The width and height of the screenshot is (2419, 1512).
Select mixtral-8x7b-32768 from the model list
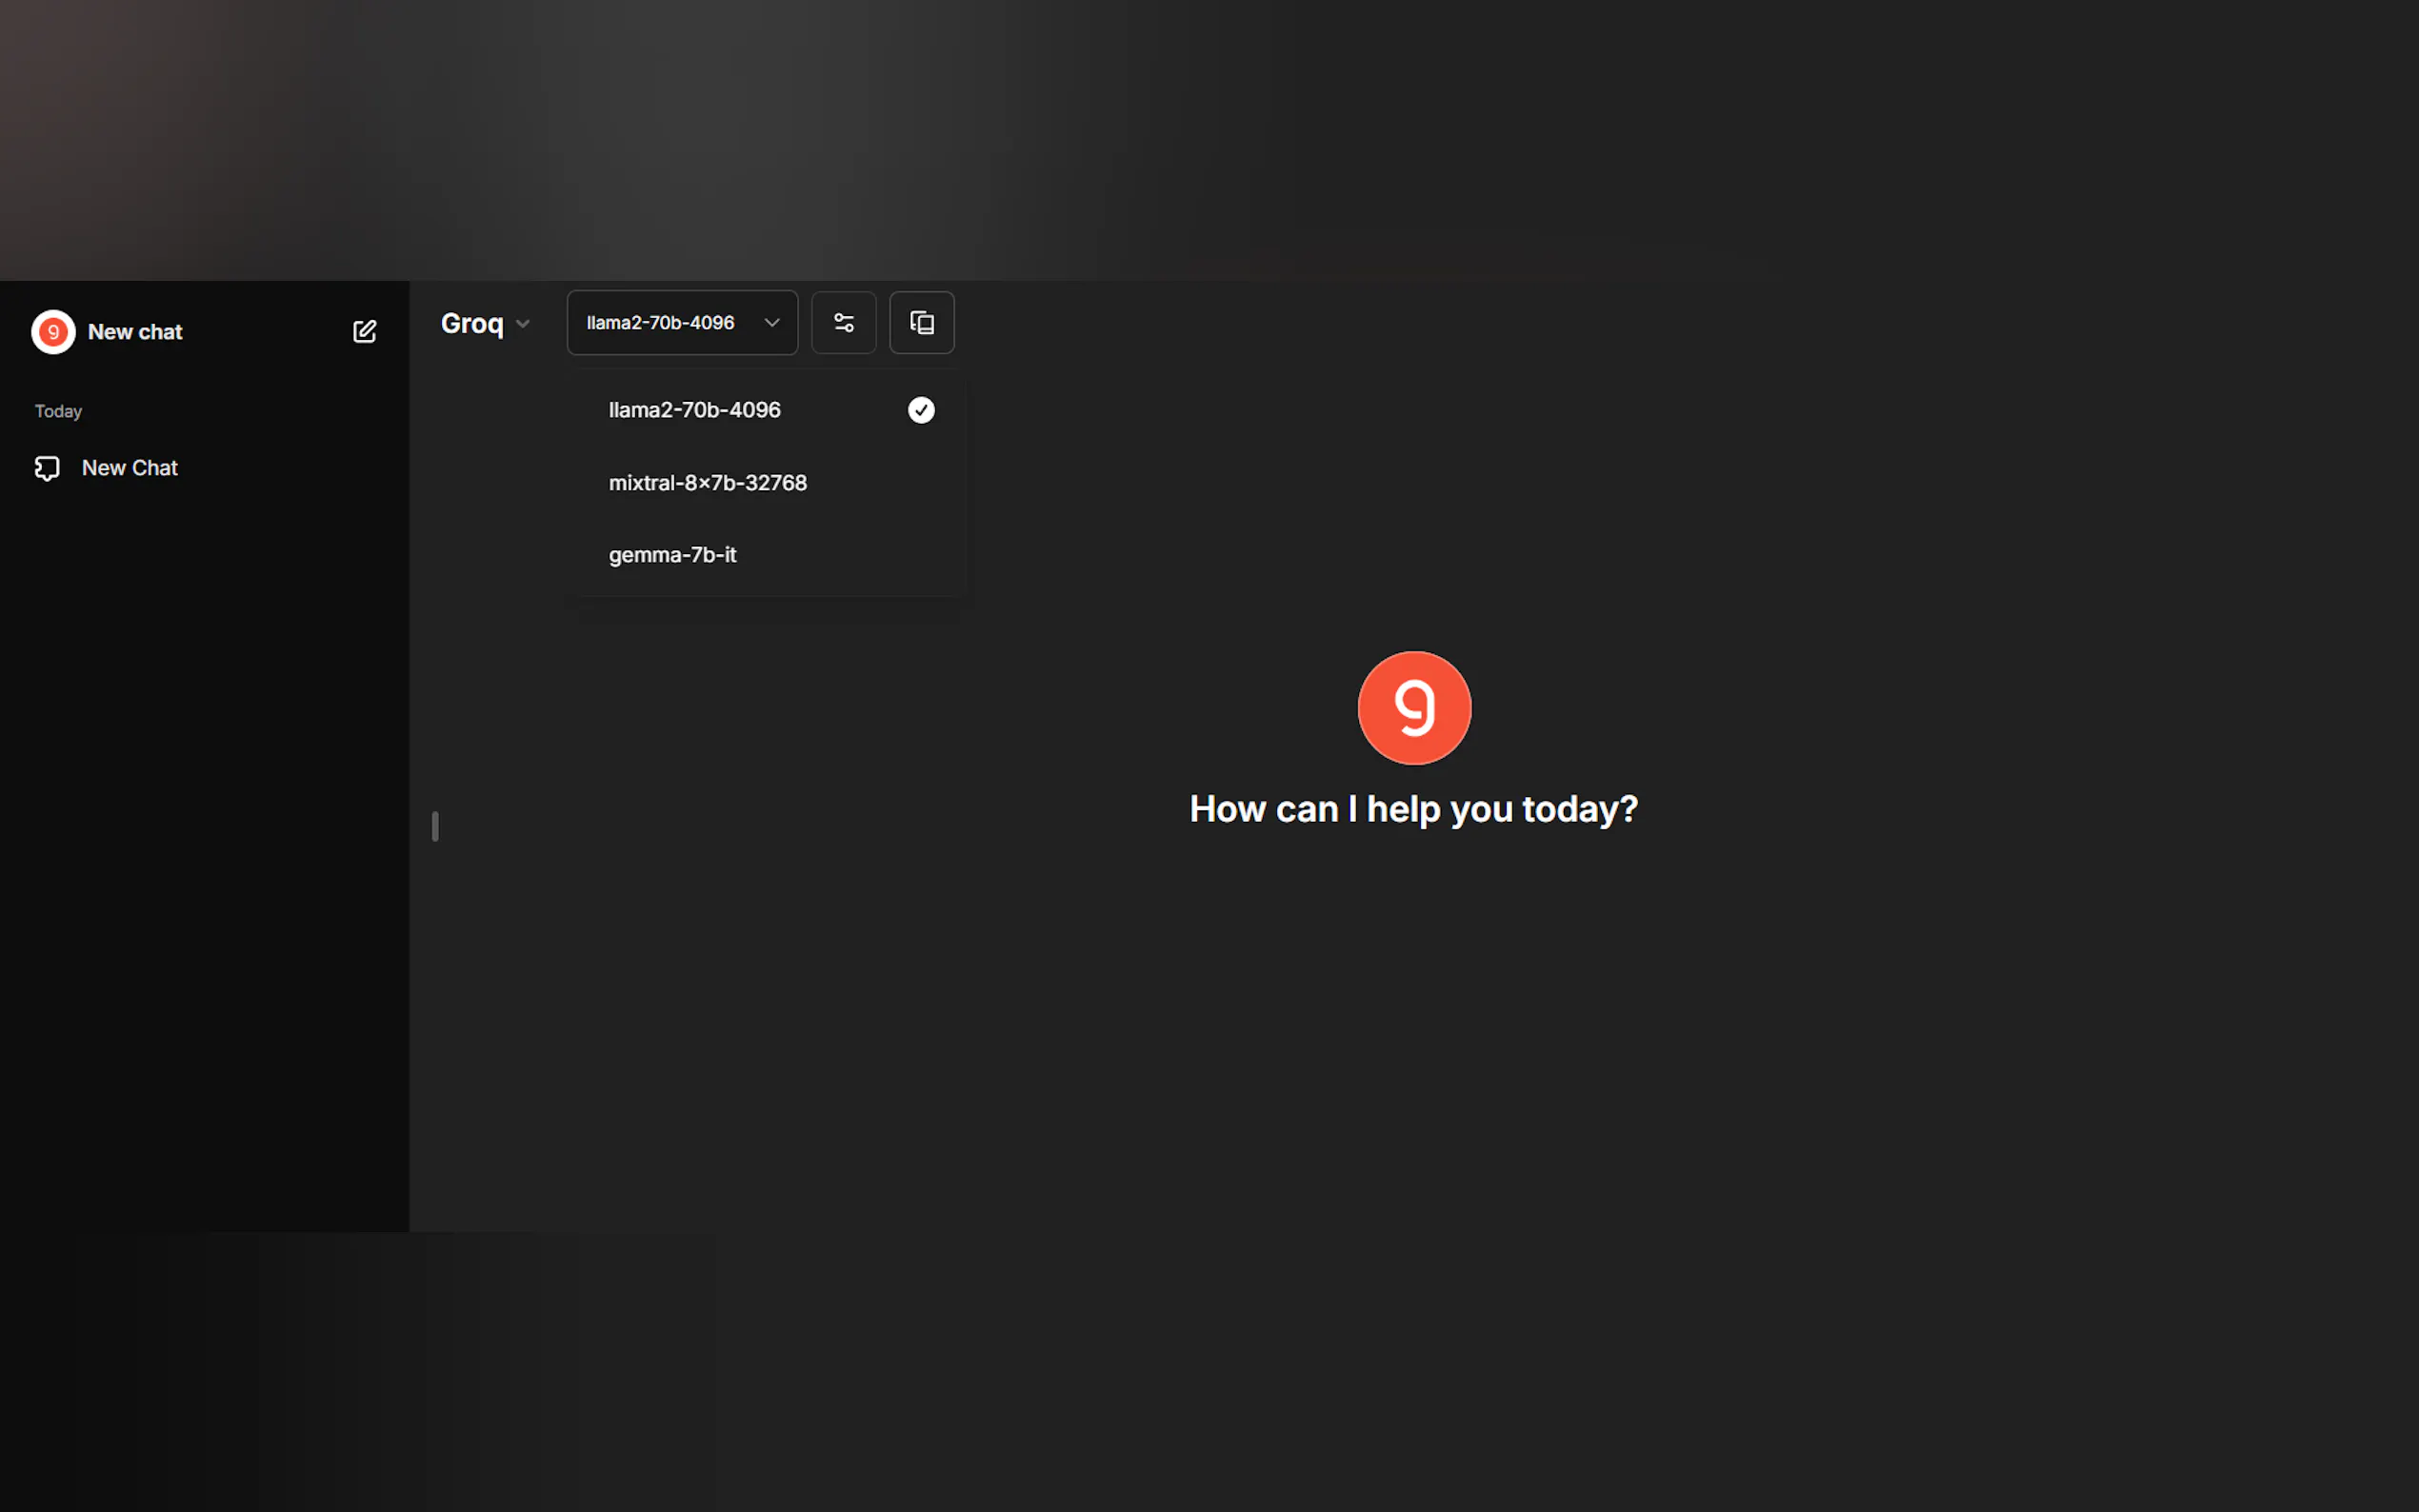click(707, 483)
